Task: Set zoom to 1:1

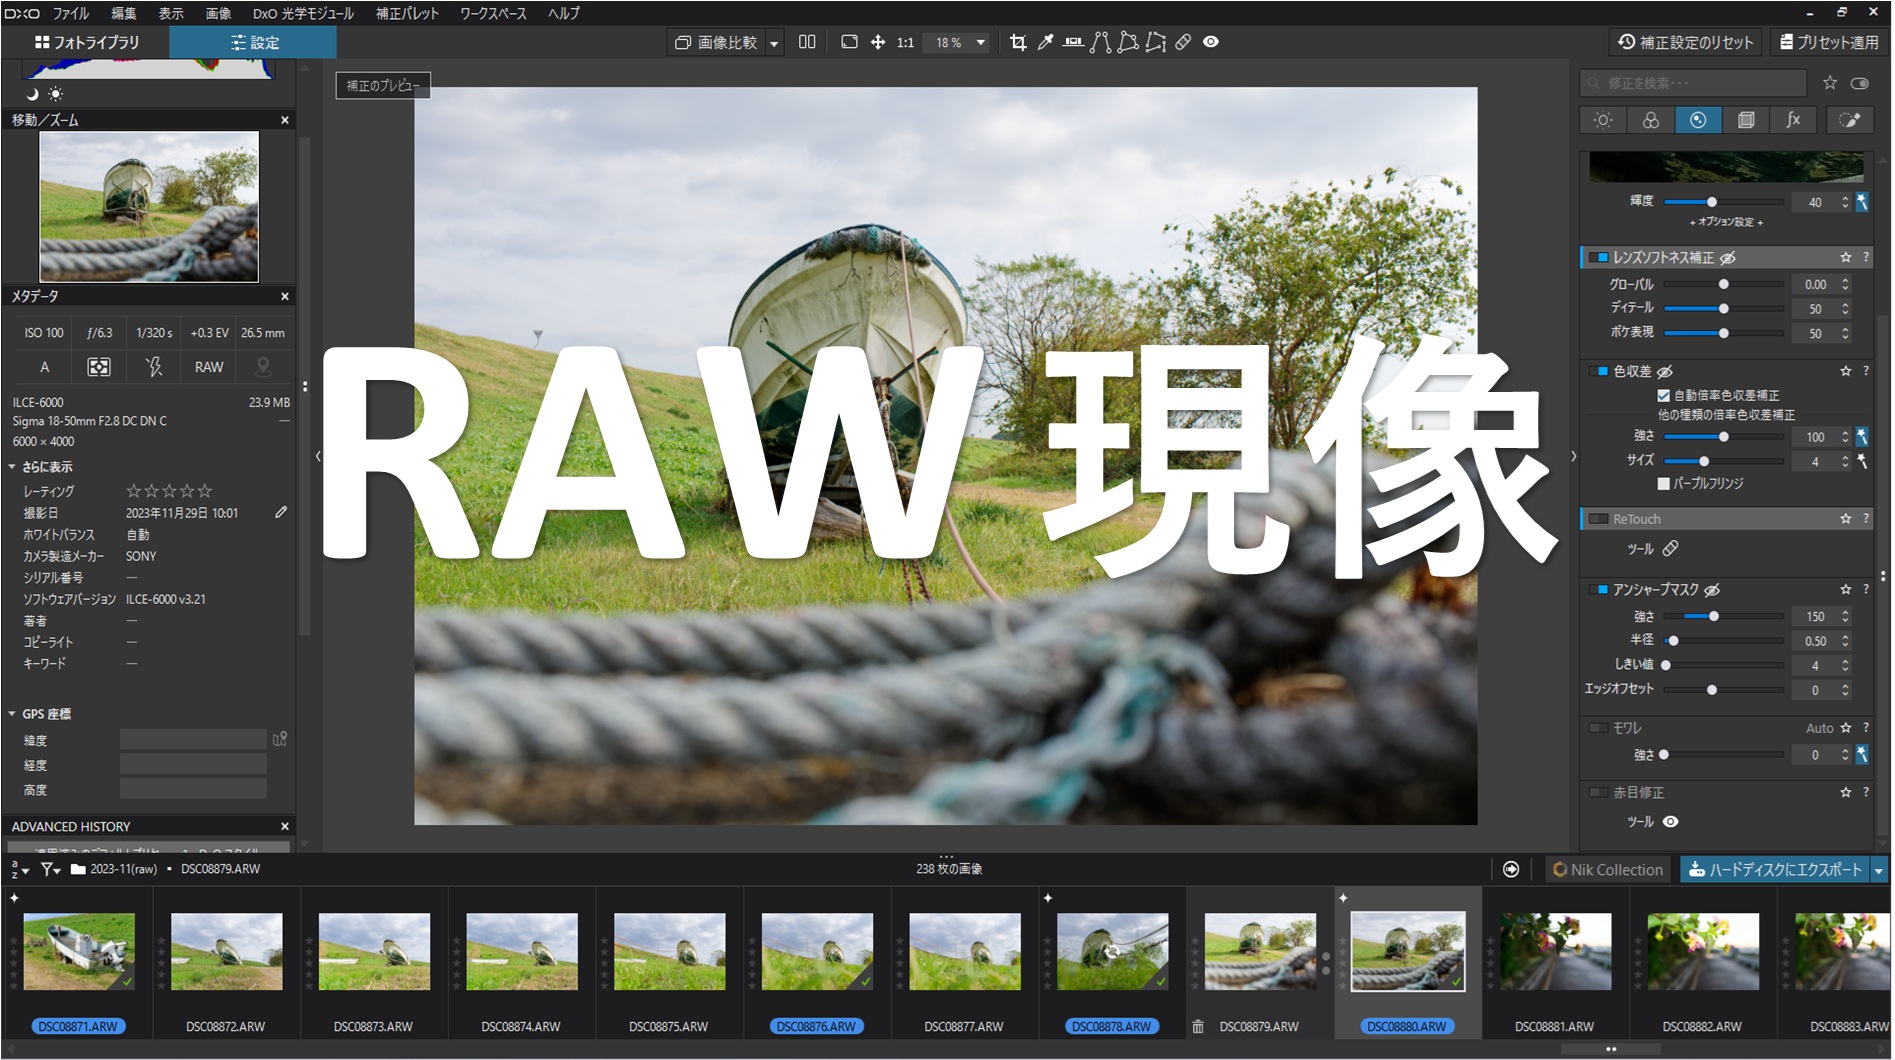Action: click(905, 43)
